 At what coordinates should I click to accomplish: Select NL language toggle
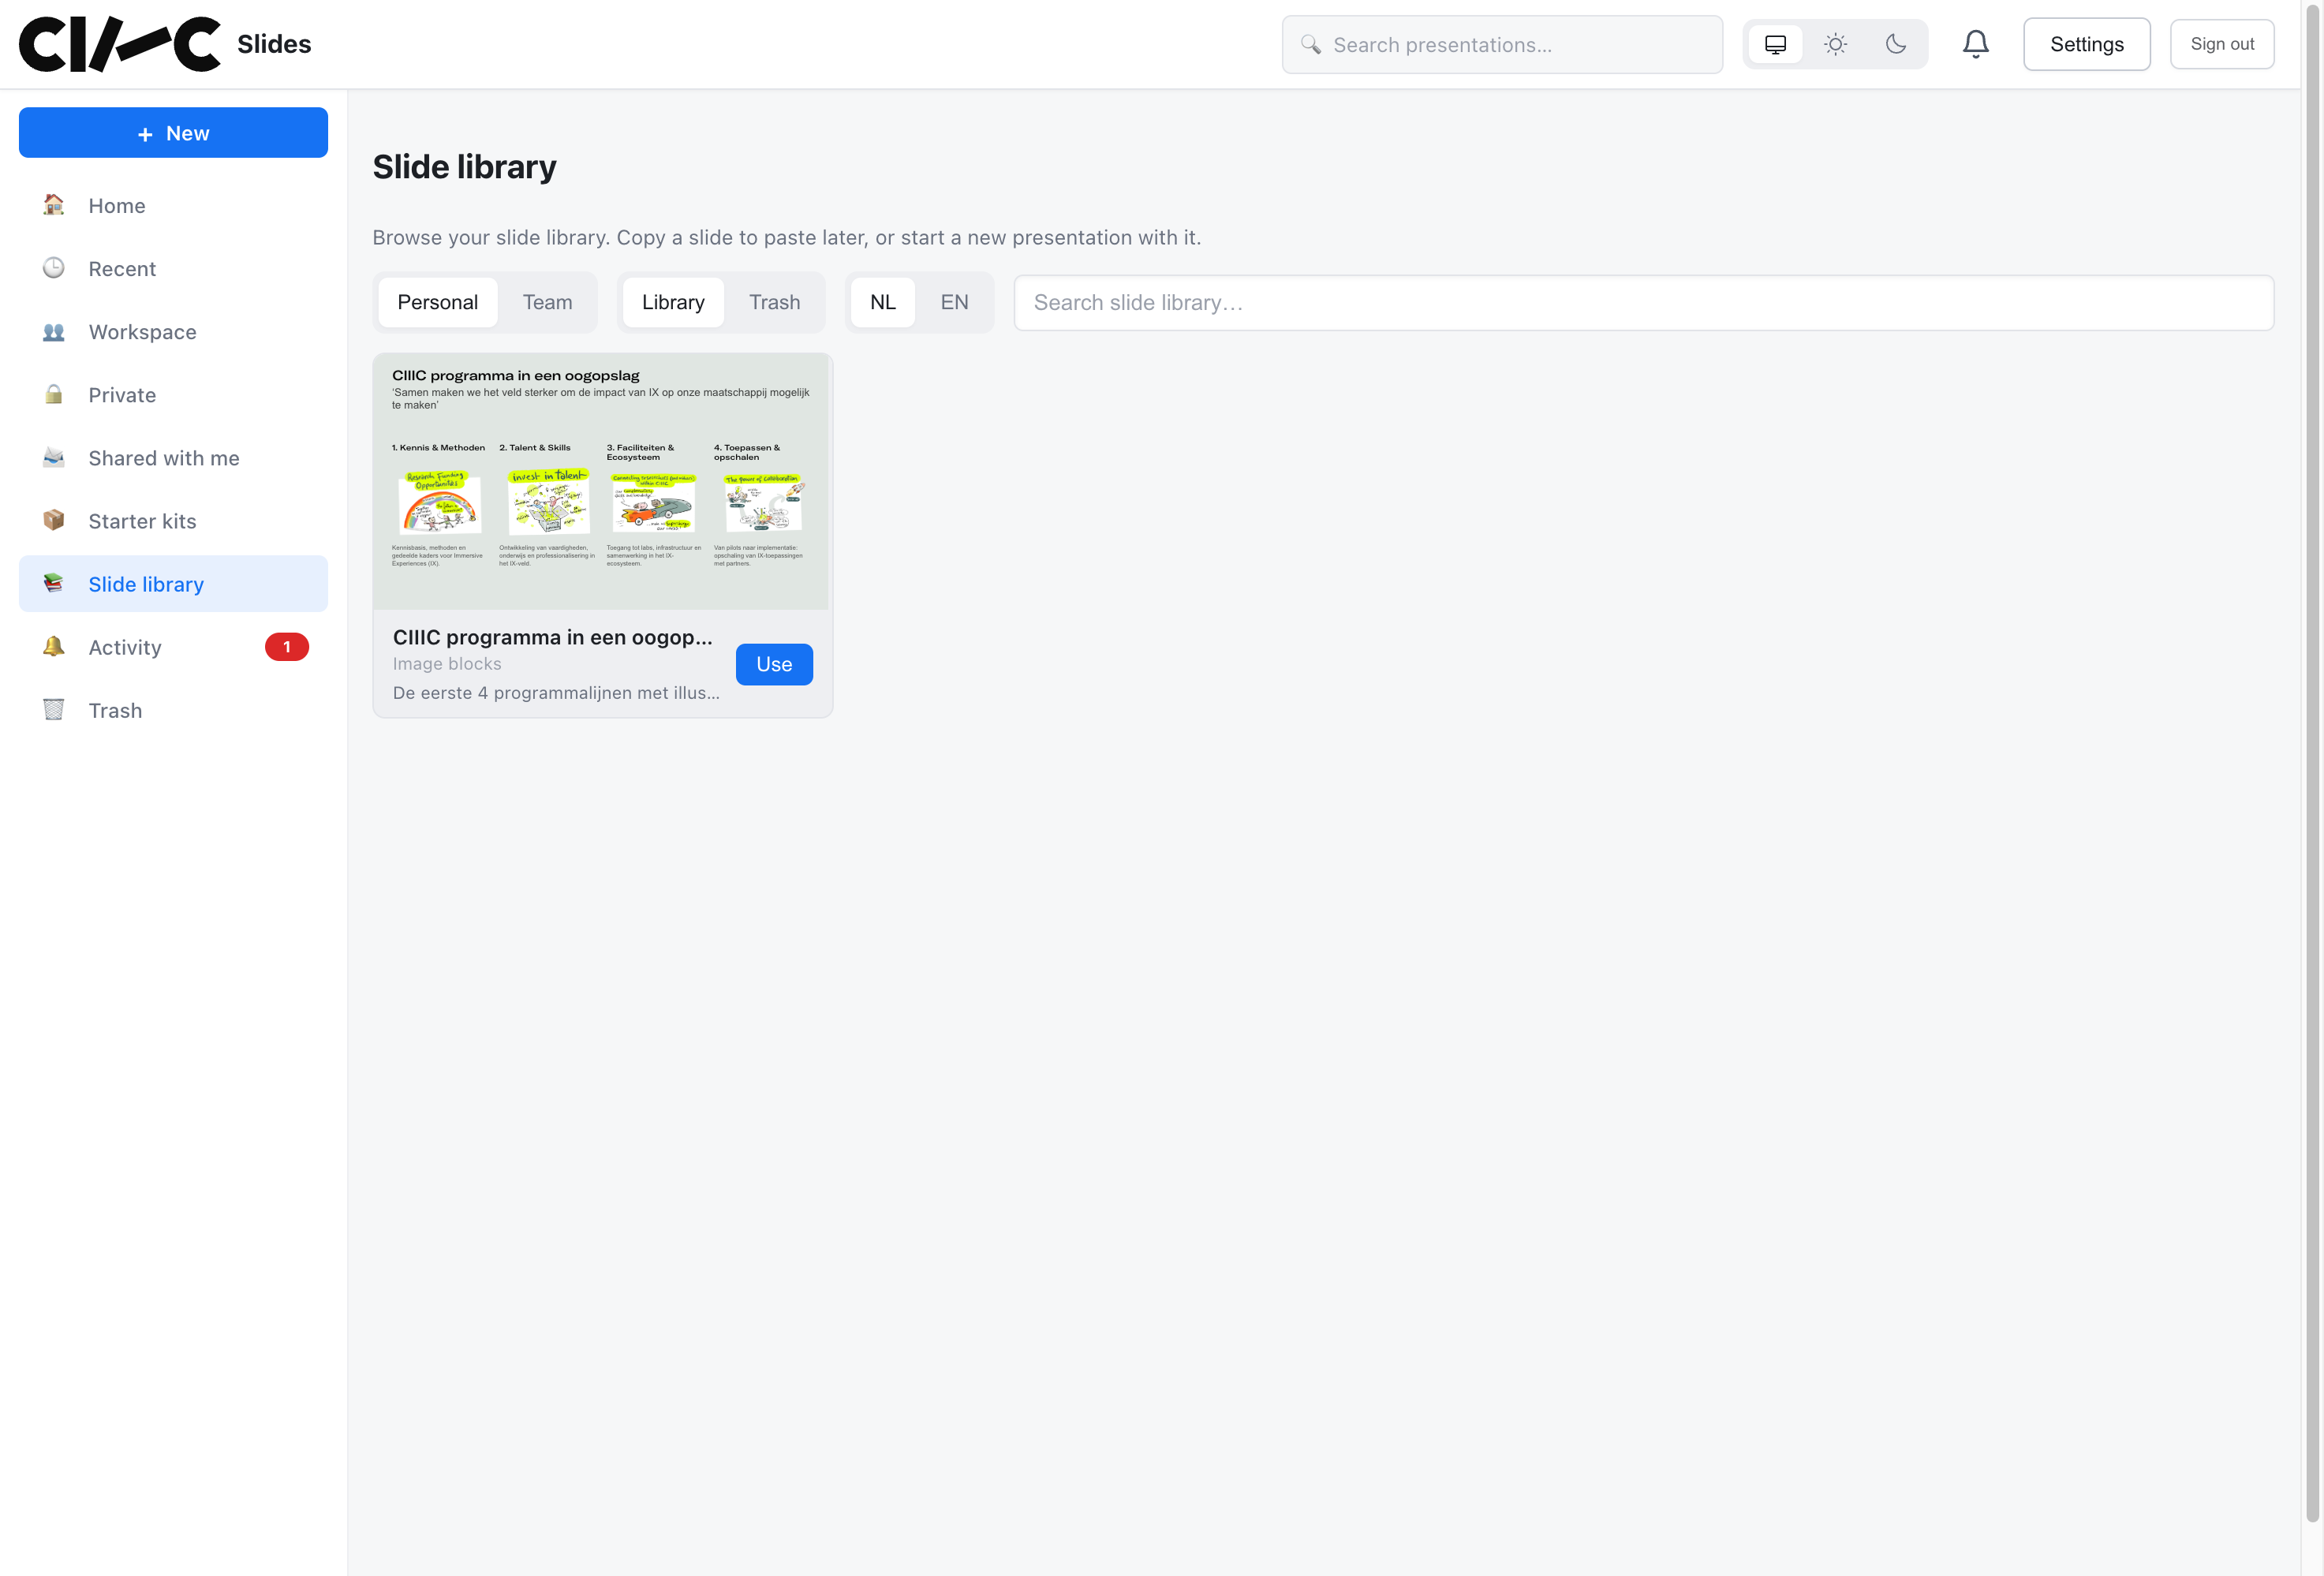click(x=882, y=302)
